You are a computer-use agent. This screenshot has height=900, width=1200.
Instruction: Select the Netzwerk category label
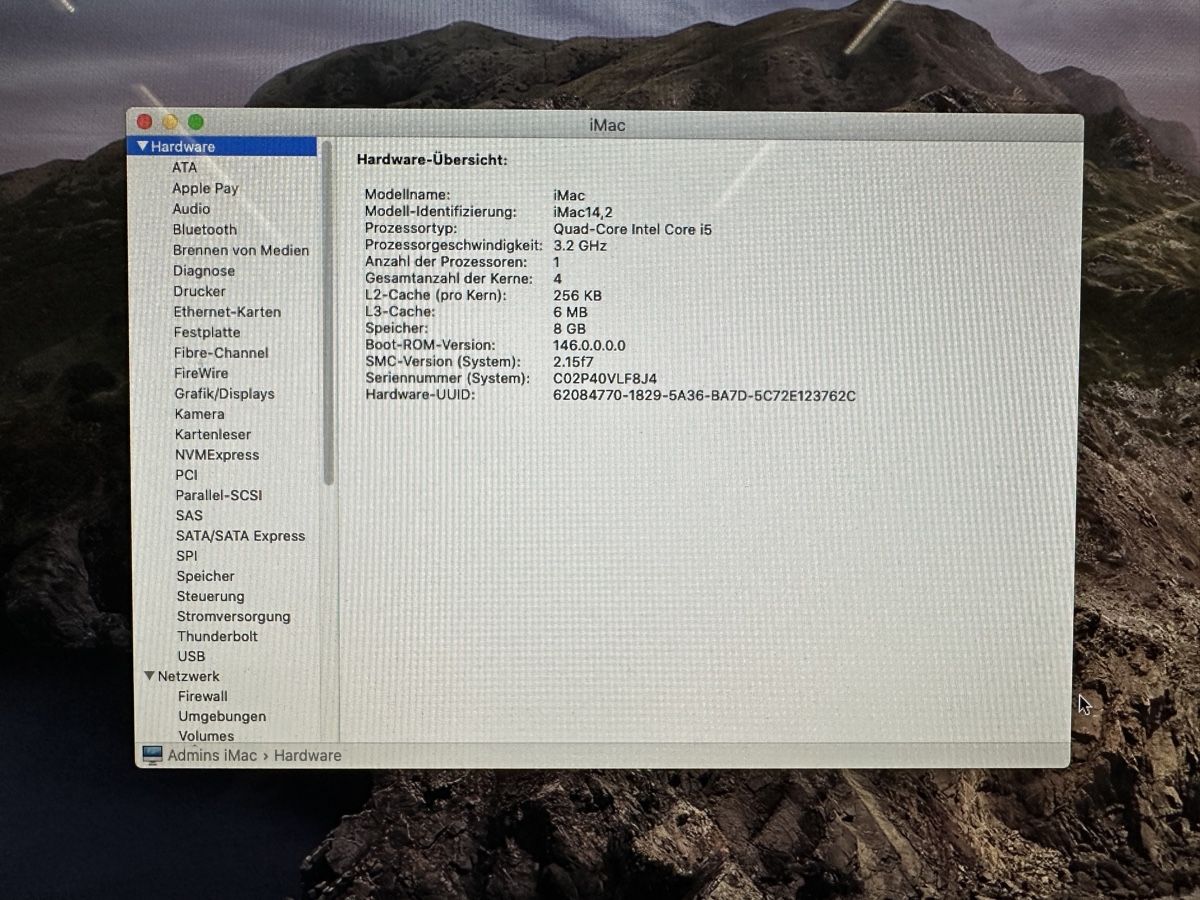tap(188, 676)
